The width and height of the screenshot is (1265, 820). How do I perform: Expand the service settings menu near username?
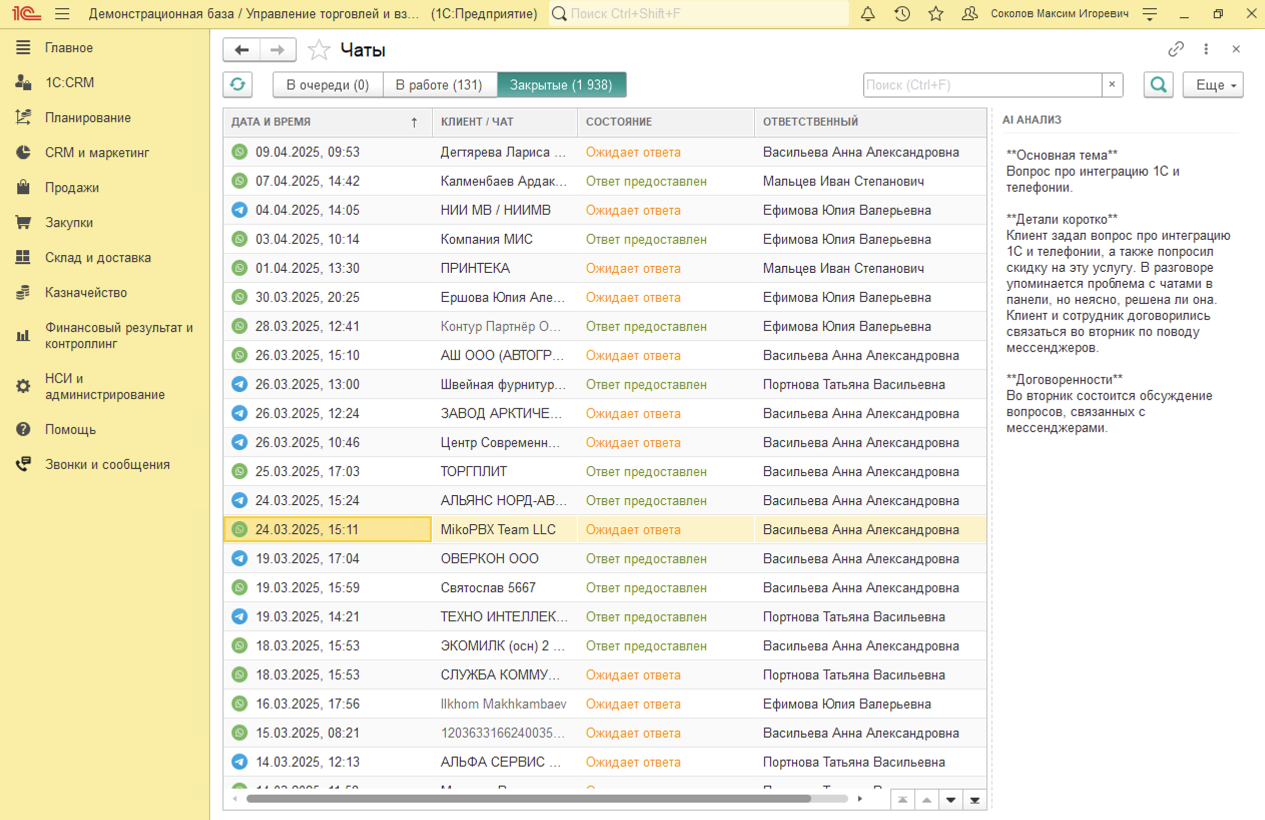pyautogui.click(x=1150, y=14)
